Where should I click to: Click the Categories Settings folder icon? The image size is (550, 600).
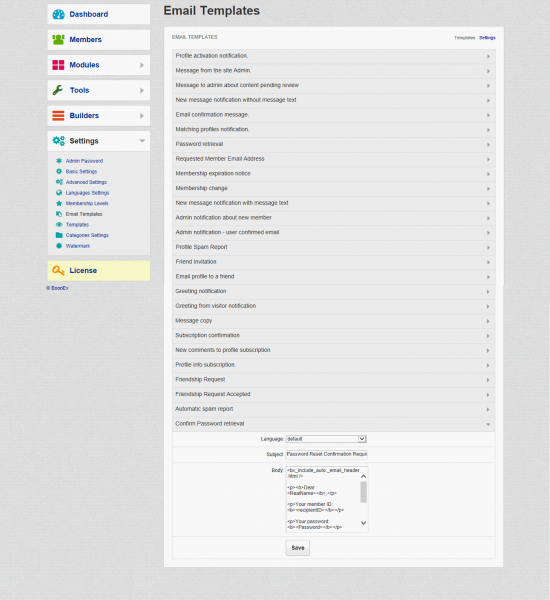[59, 235]
